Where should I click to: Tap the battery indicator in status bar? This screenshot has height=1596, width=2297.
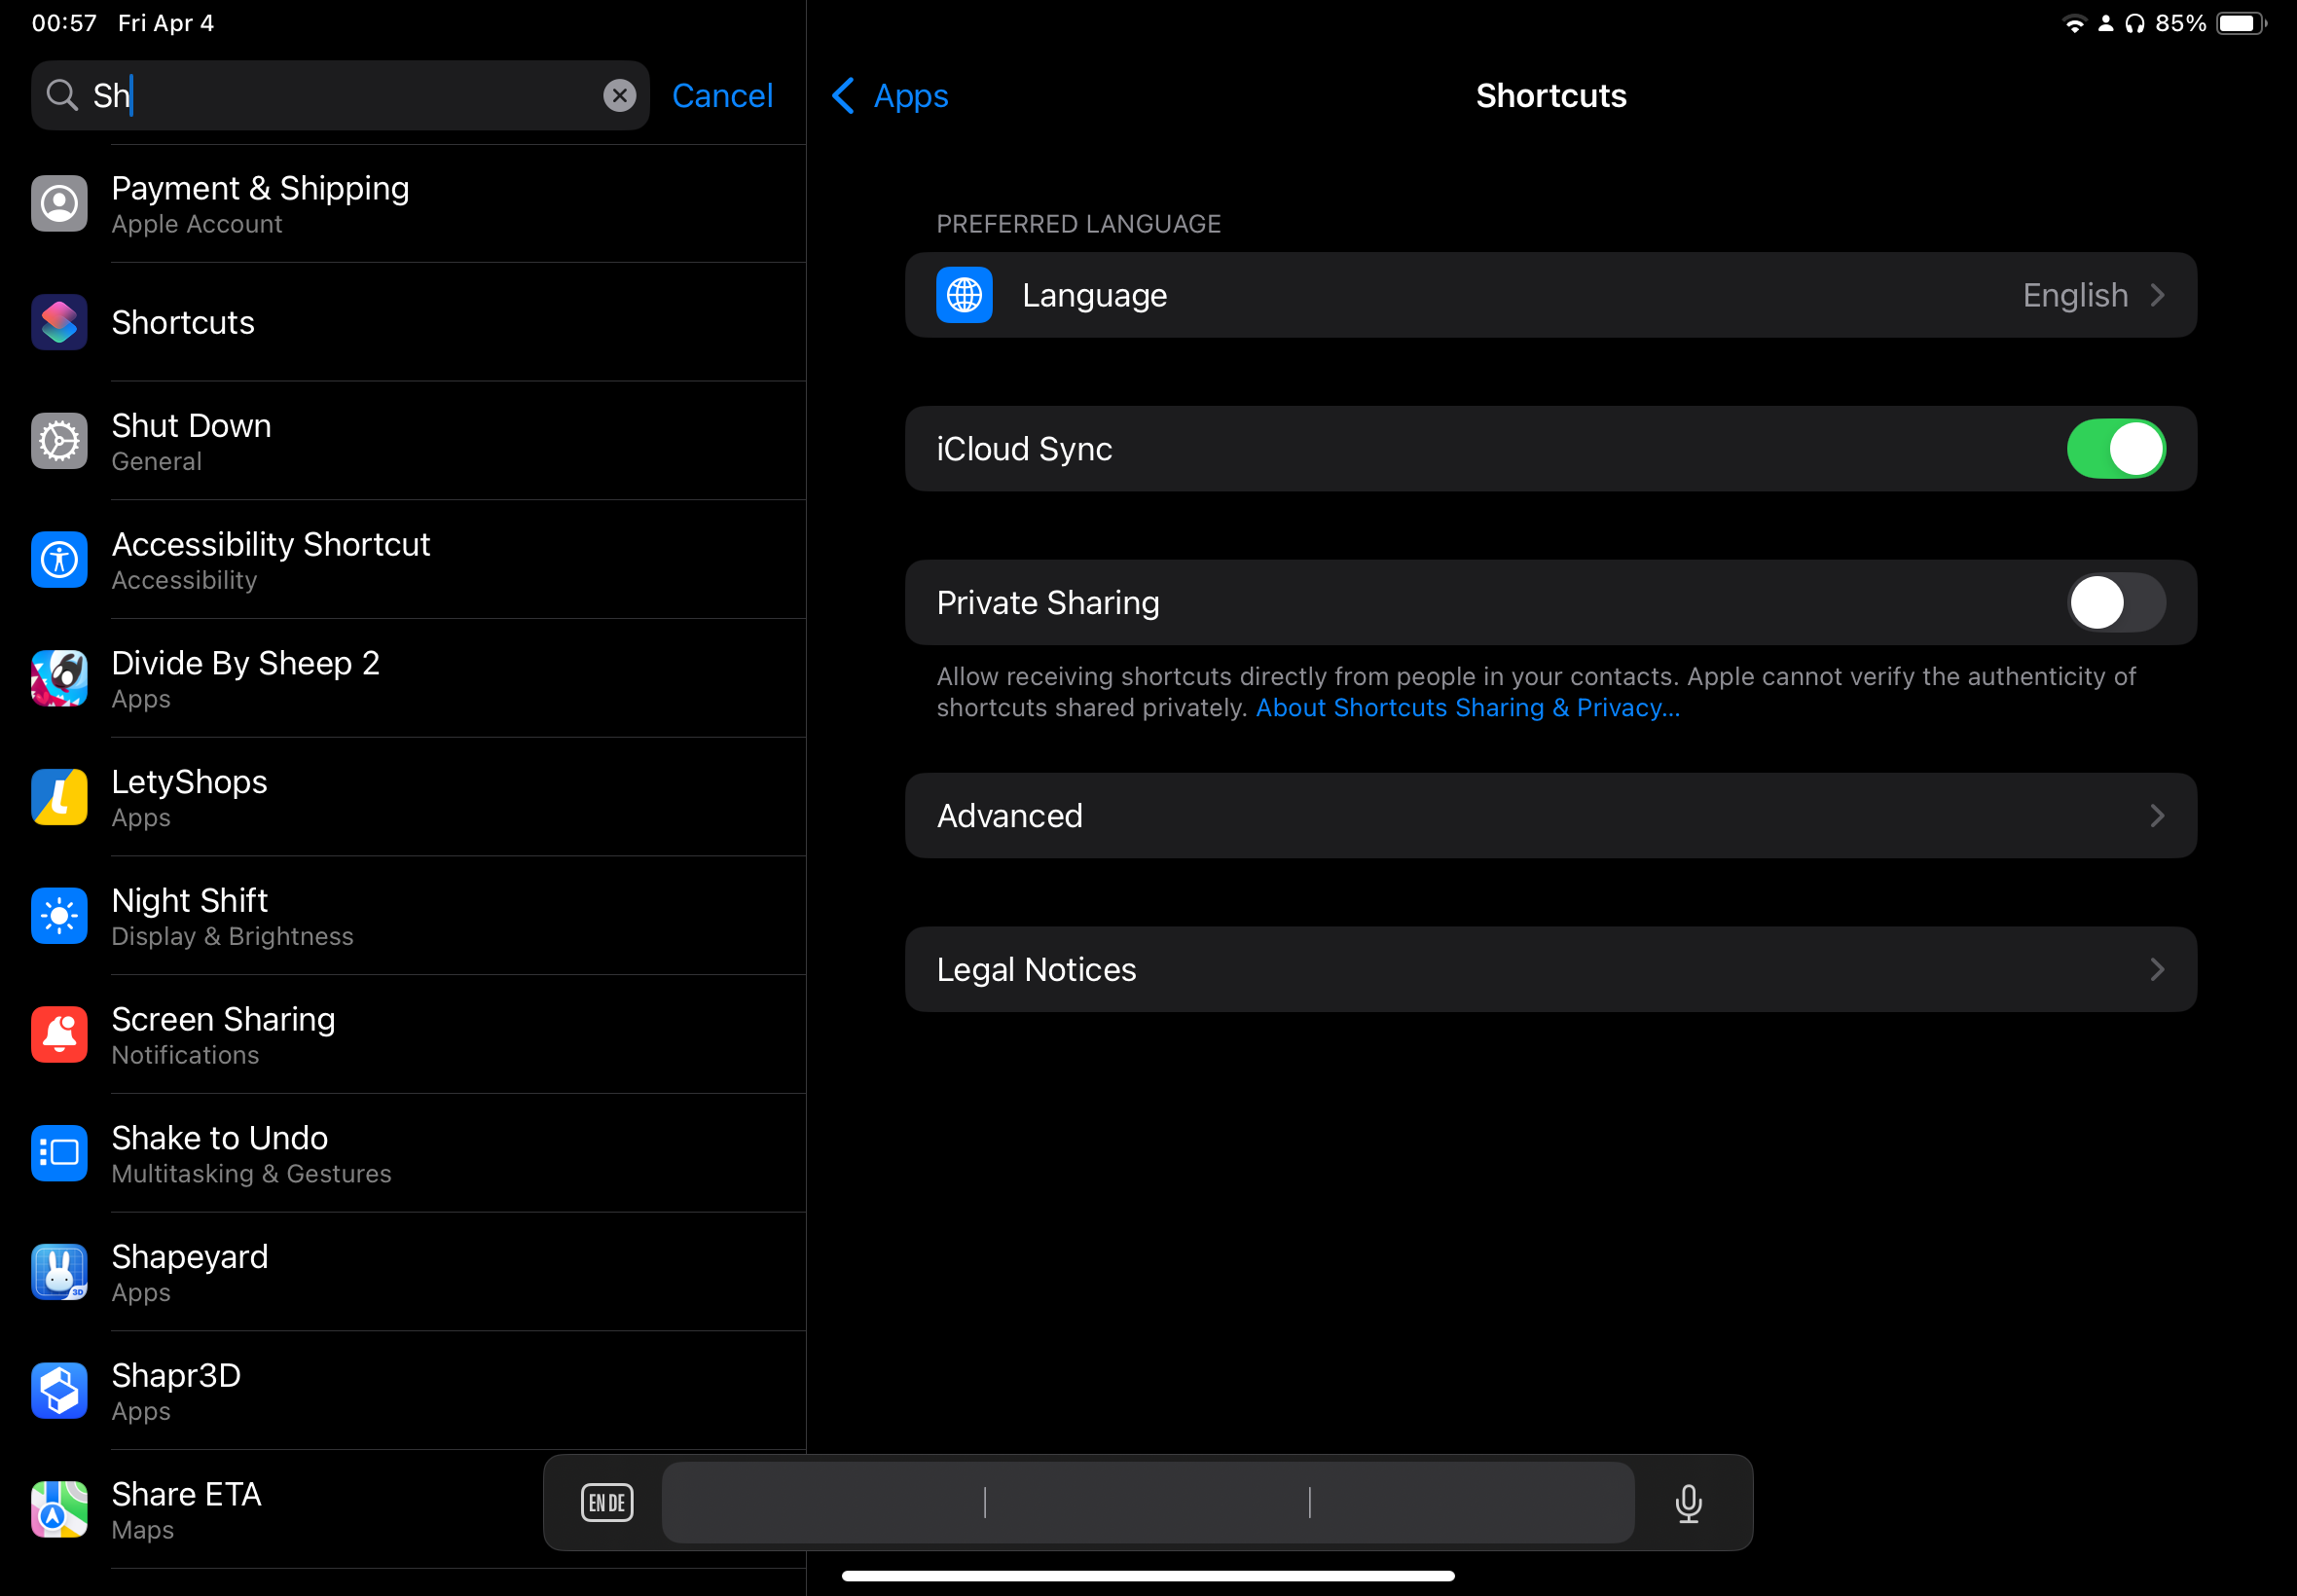[x=2241, y=23]
